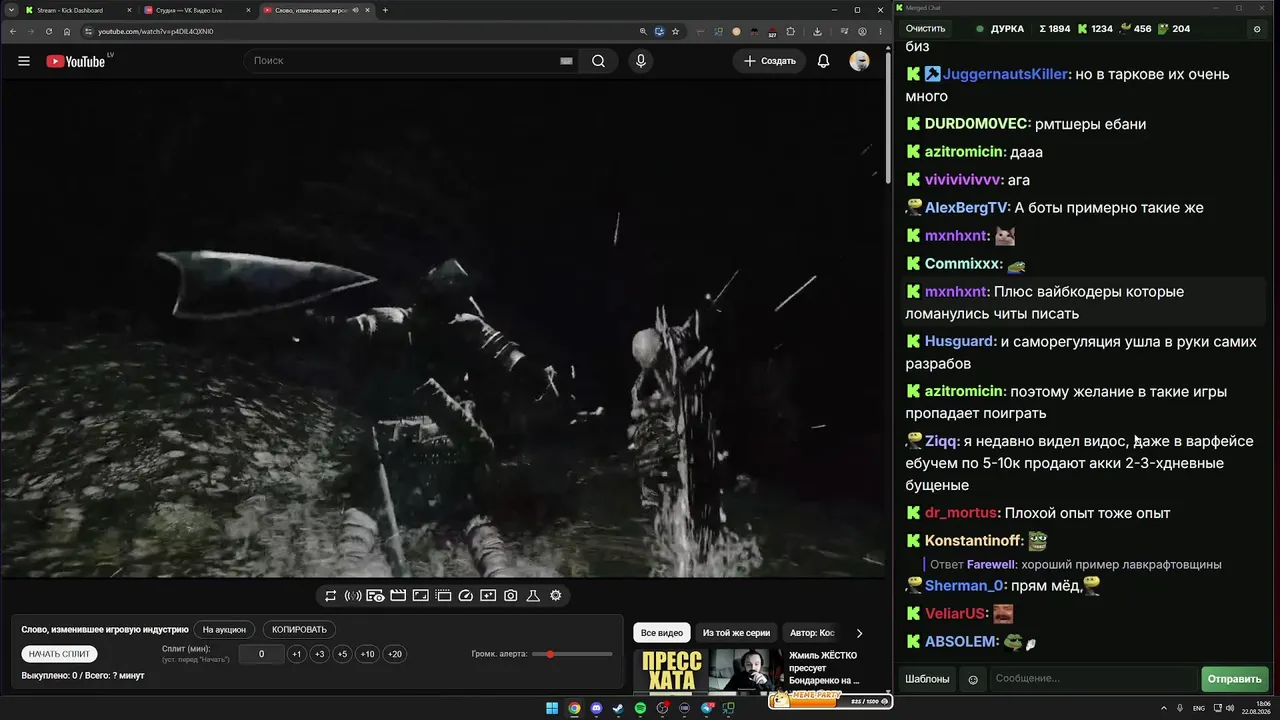Click the split minutes input field
The width and height of the screenshot is (1280, 720).
point(261,654)
